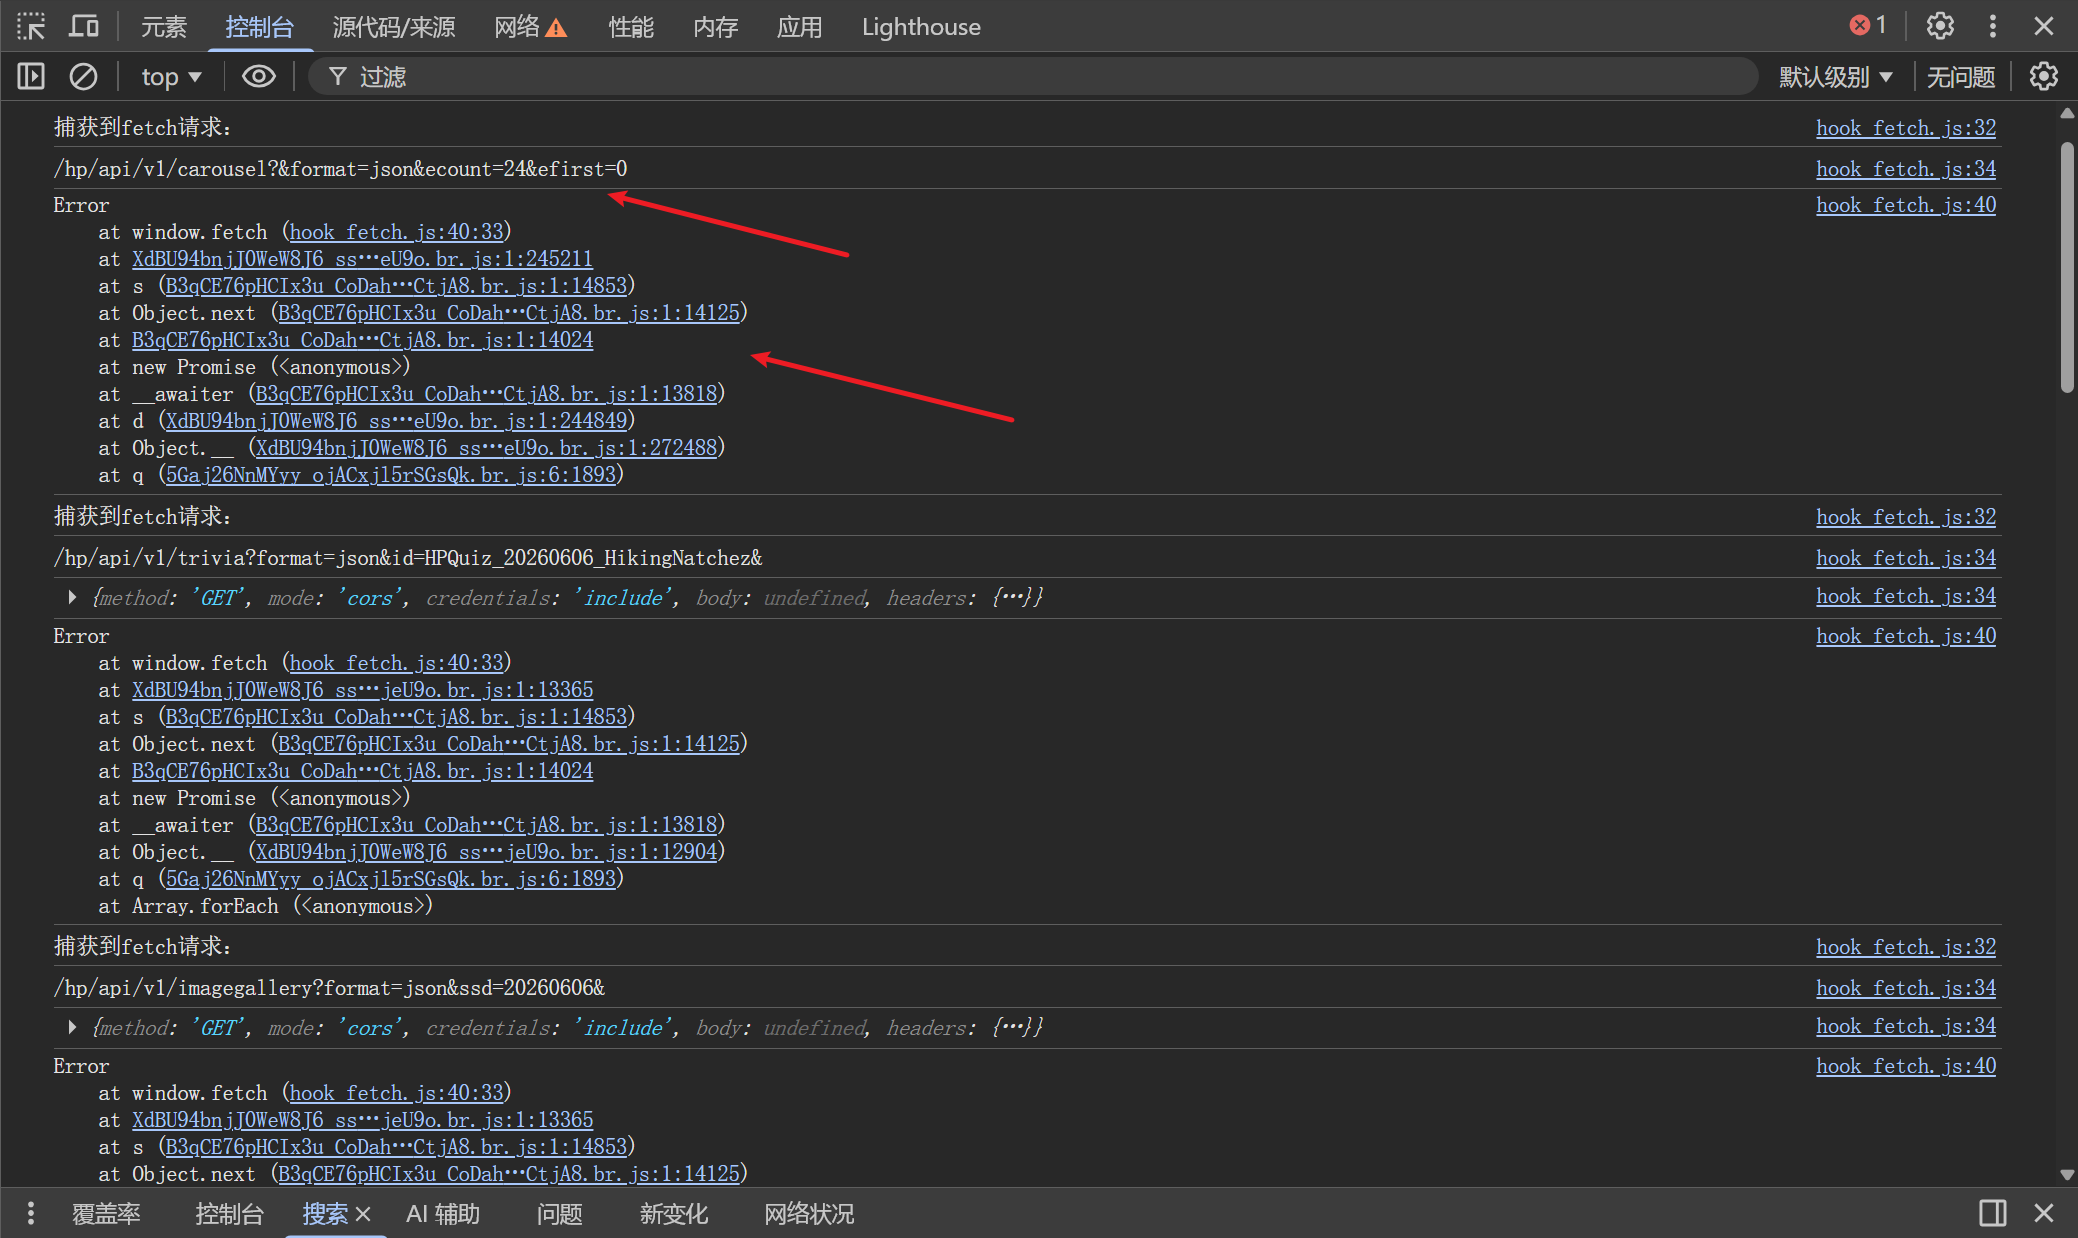The image size is (2078, 1238).
Task: Switch to the 源代码/来源 tab
Action: pyautogui.click(x=393, y=27)
